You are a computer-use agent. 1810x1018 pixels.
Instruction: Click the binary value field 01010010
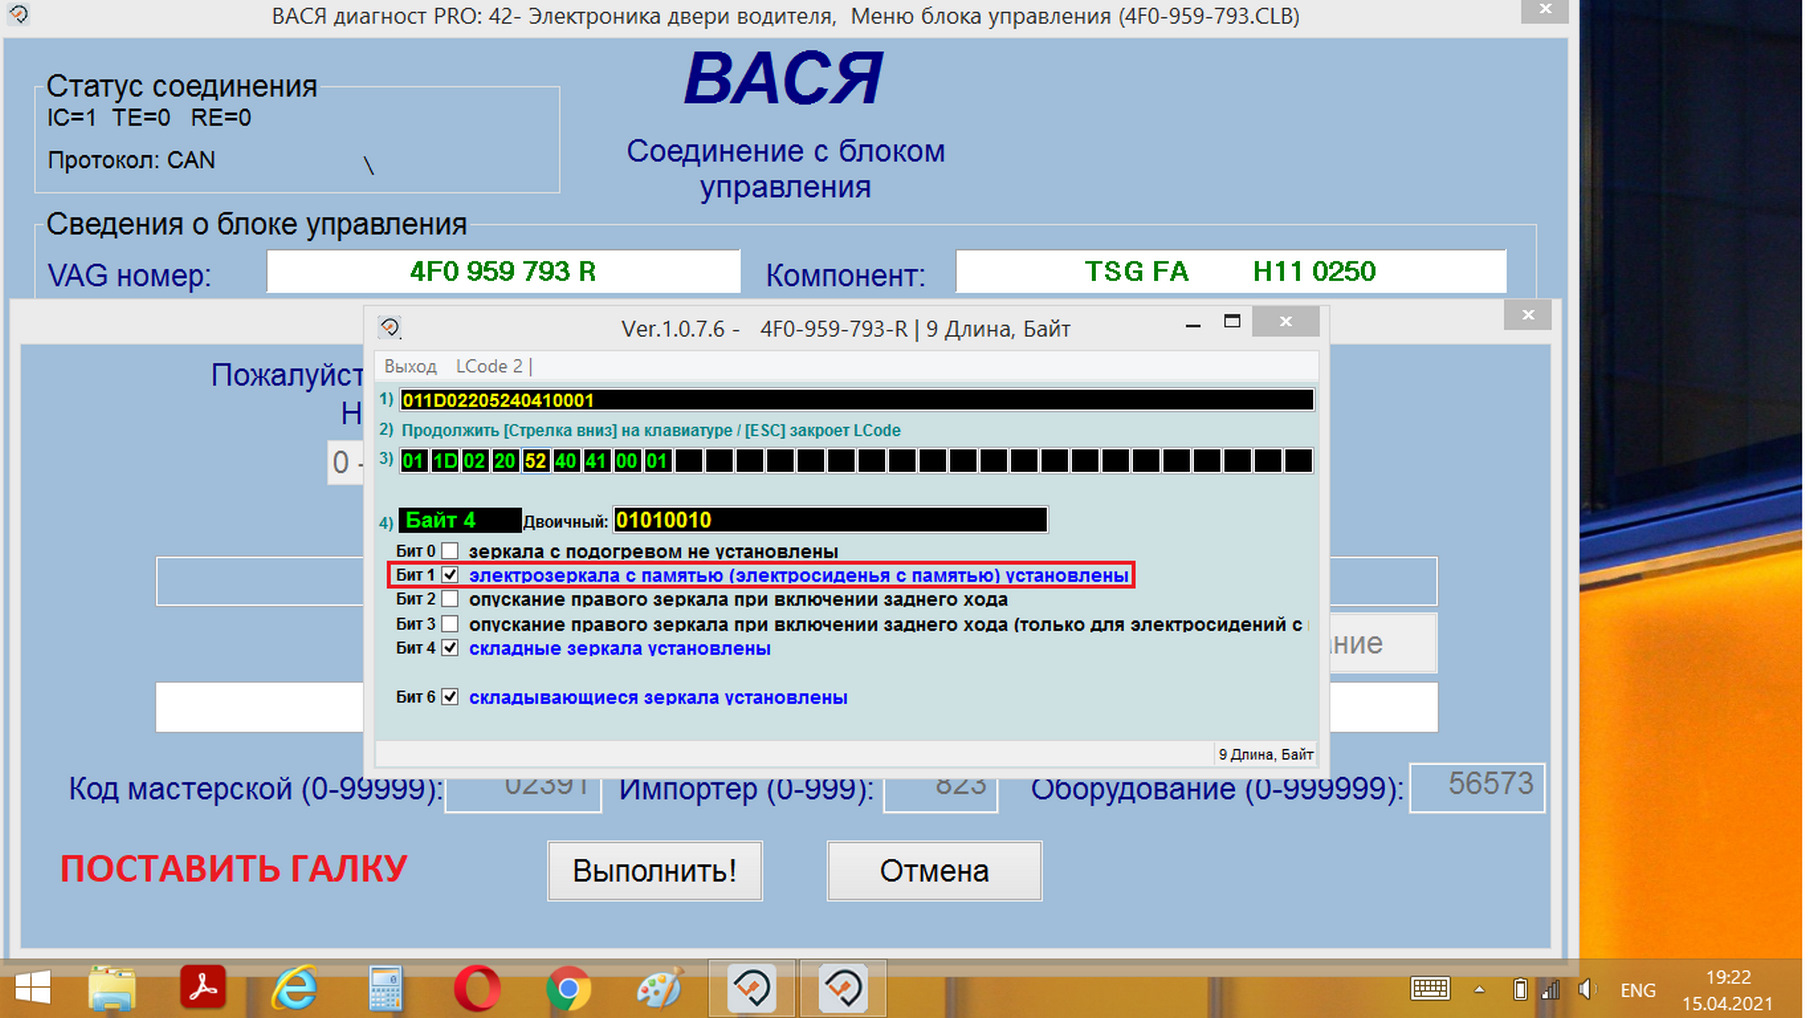click(830, 520)
